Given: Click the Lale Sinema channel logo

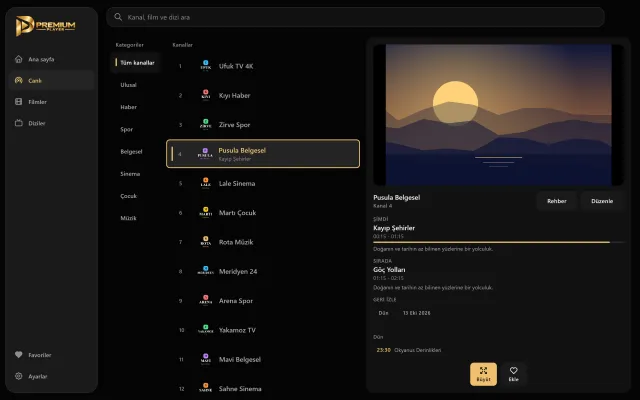Looking at the screenshot, I should click(x=206, y=183).
